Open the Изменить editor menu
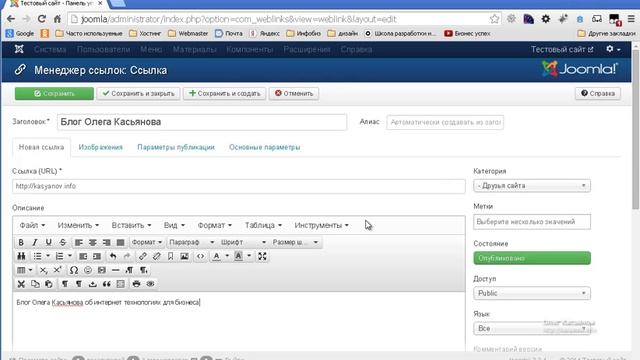This screenshot has height=360, width=640. tap(78, 225)
